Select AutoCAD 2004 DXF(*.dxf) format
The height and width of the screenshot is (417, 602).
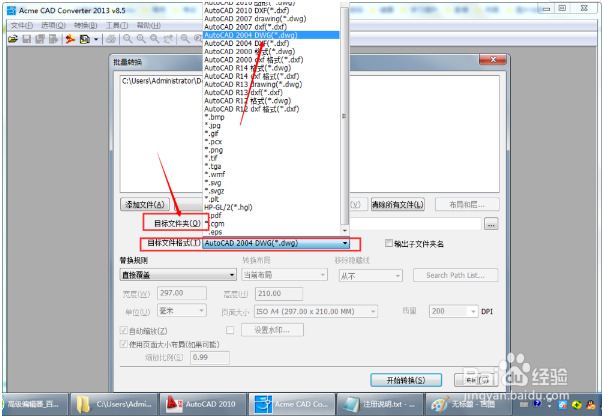(x=271, y=43)
